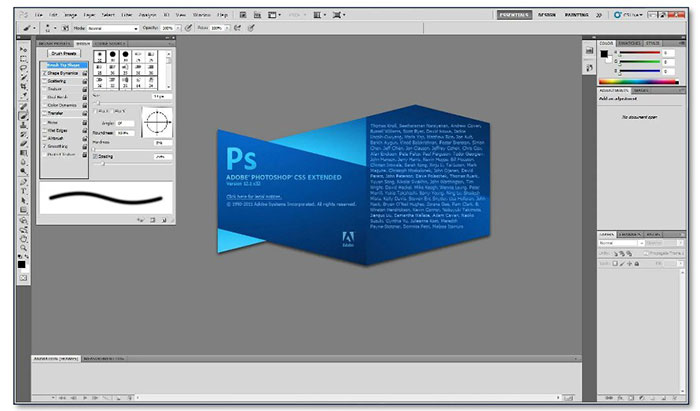Select the Zoom tool
The width and height of the screenshot is (700, 411).
point(23,248)
